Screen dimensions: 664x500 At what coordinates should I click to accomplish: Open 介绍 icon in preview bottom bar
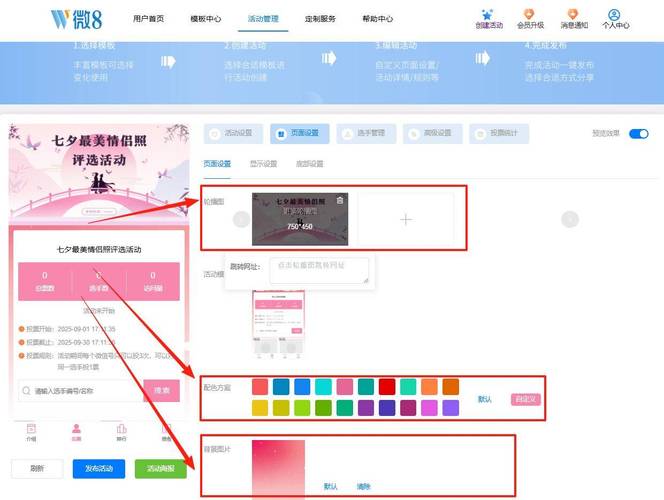click(x=31, y=432)
